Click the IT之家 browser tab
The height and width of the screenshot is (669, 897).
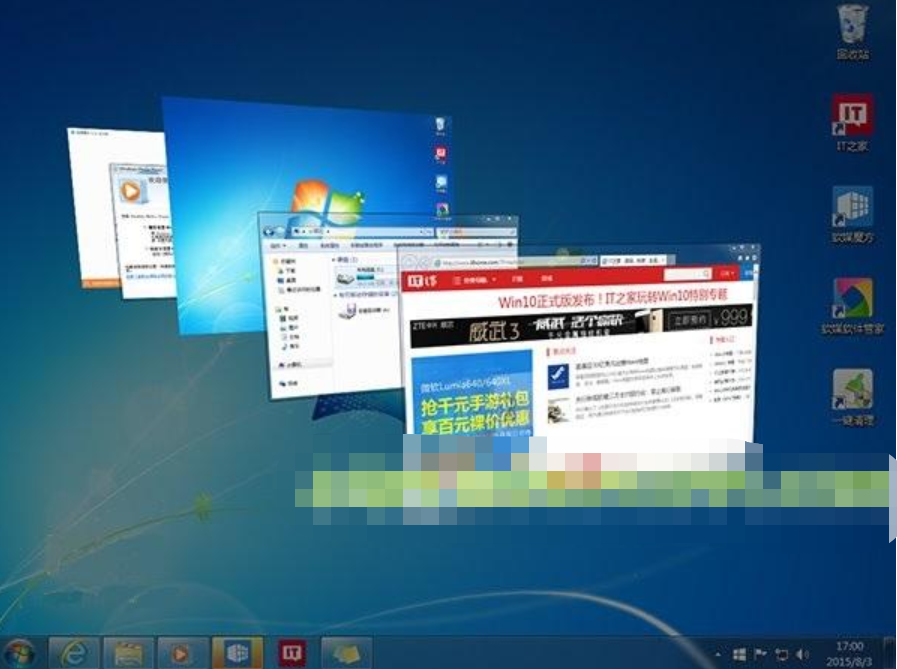tap(632, 260)
